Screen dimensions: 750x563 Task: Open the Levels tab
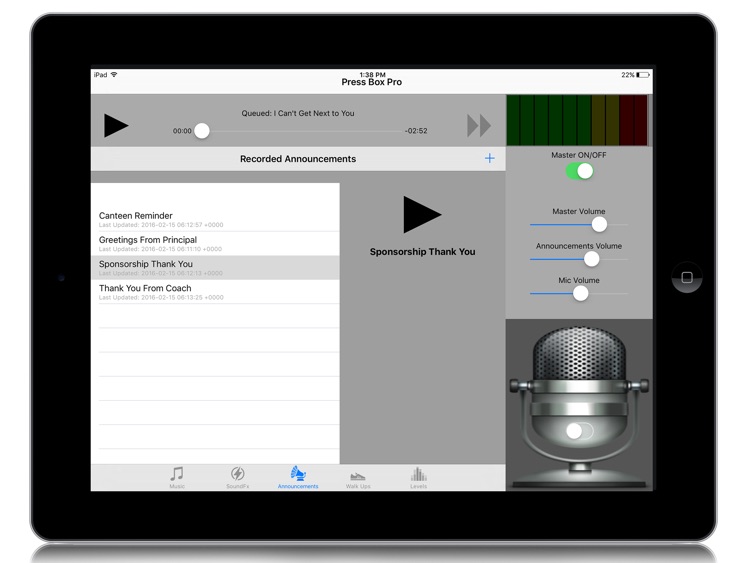pos(419,477)
